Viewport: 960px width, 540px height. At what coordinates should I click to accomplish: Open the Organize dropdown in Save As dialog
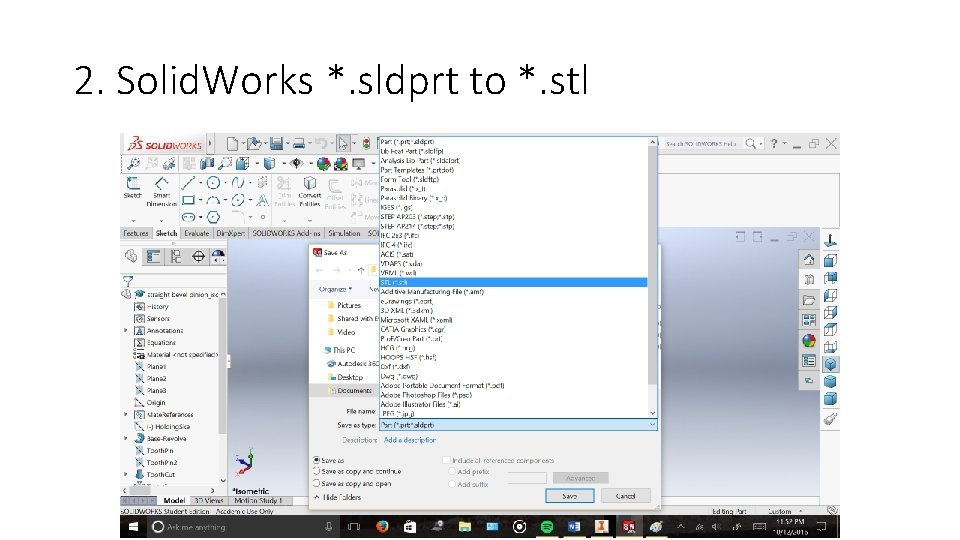tap(335, 289)
